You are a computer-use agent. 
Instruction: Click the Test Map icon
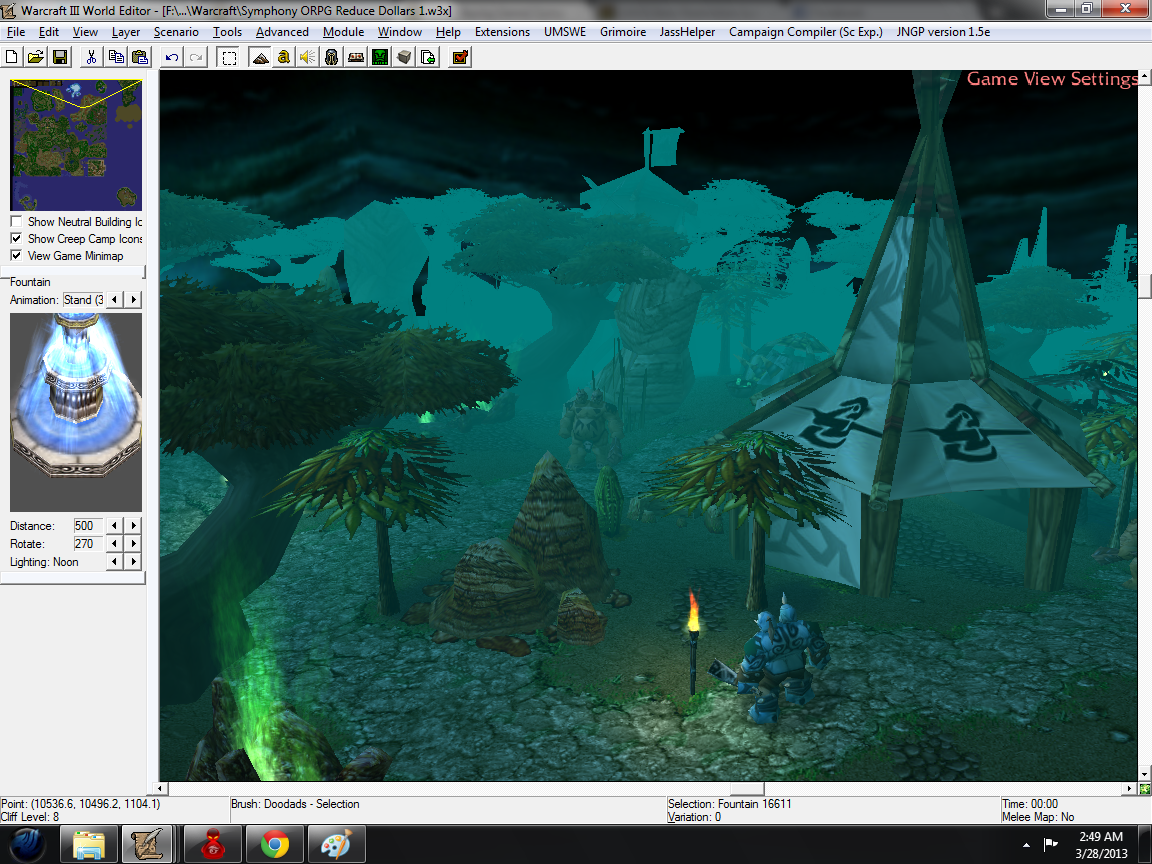461,57
